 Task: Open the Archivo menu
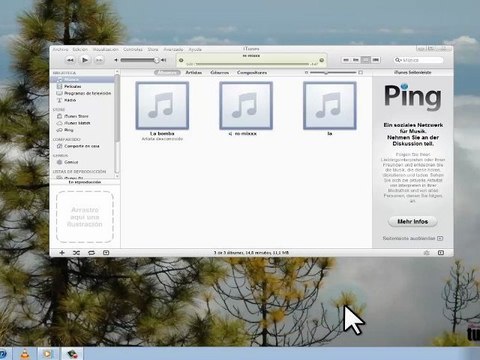tap(60, 49)
